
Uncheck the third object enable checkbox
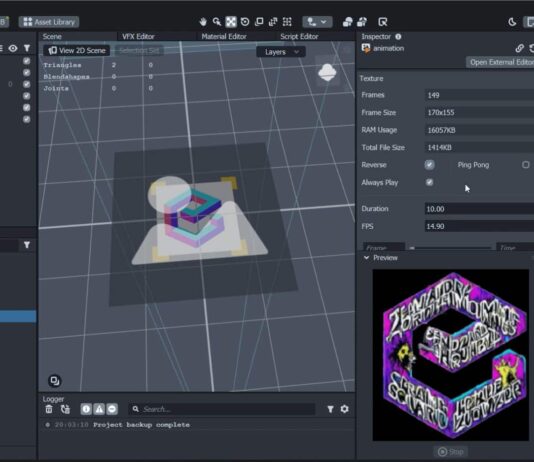[27, 84]
